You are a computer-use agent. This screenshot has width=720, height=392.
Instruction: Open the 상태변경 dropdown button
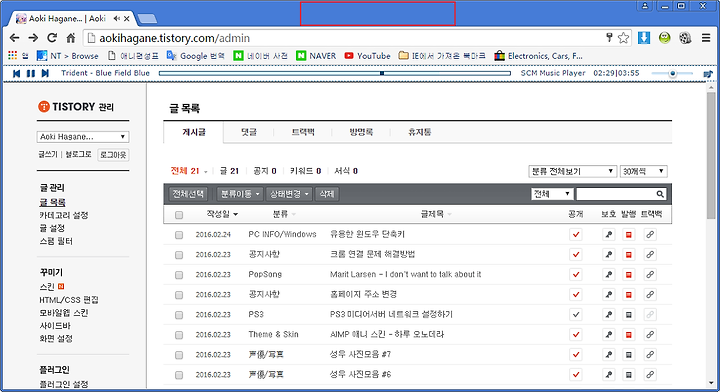[x=289, y=194]
